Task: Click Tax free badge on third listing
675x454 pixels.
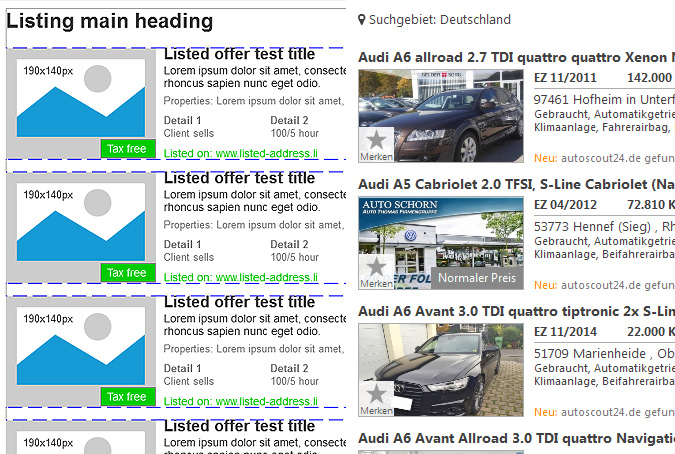Action: (x=127, y=397)
